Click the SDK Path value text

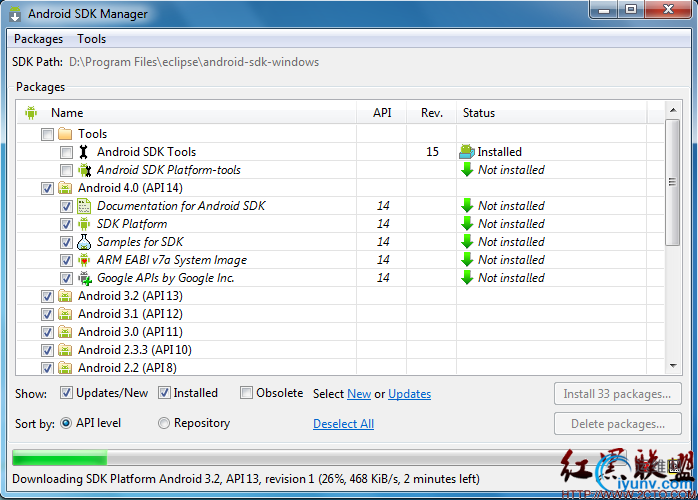click(x=194, y=62)
